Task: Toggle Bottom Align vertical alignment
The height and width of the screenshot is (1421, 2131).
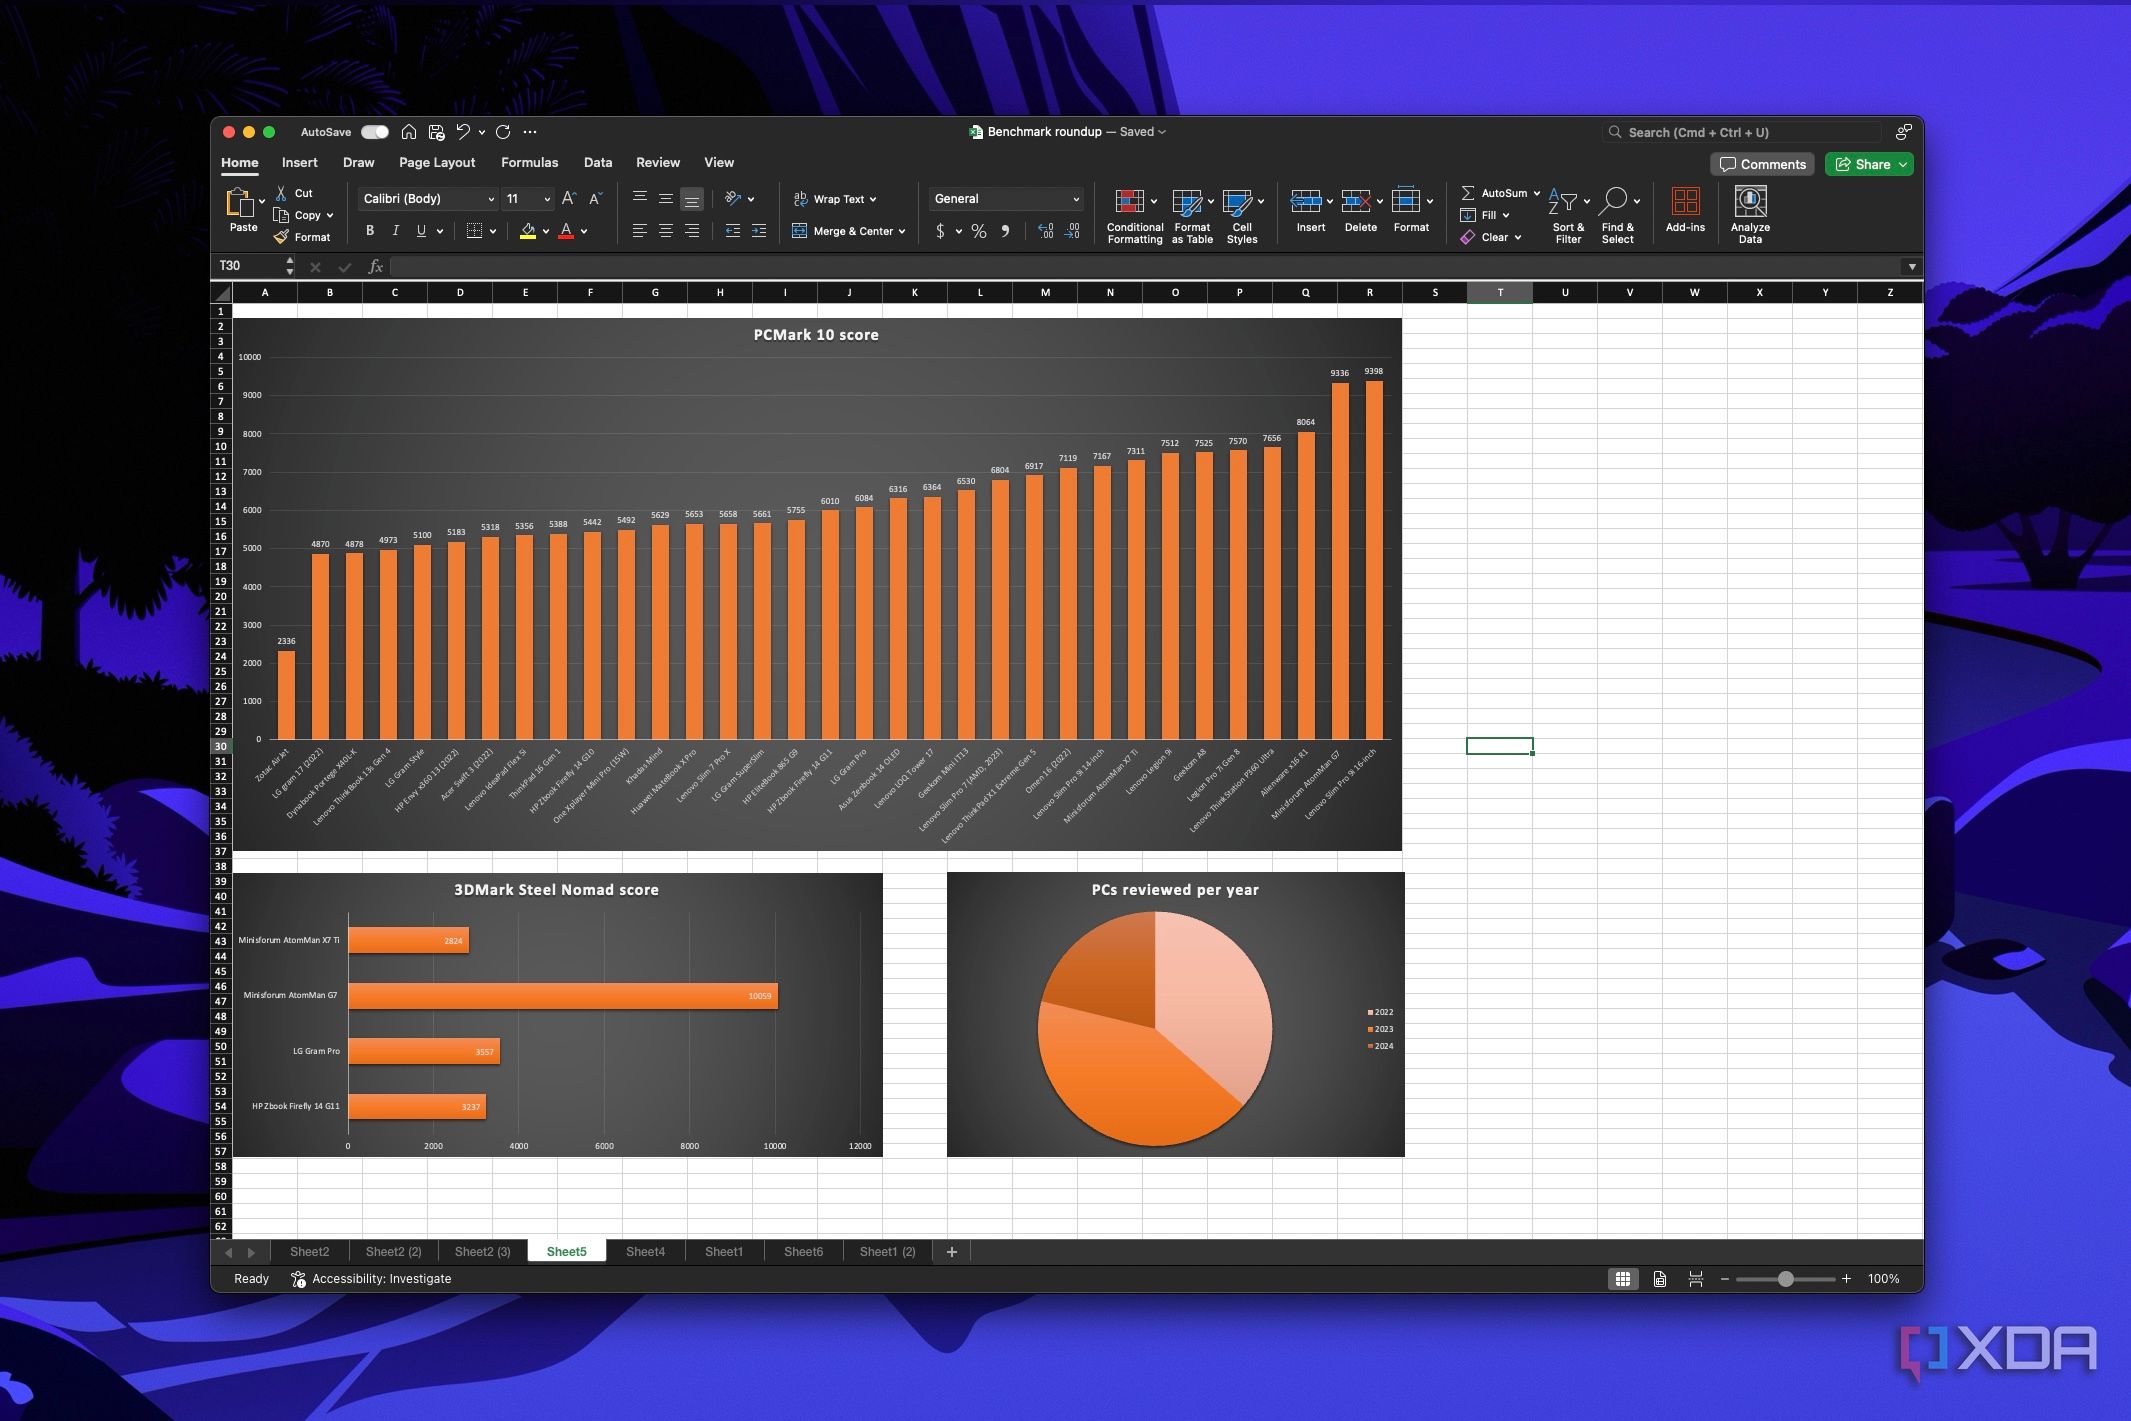Action: pos(692,199)
